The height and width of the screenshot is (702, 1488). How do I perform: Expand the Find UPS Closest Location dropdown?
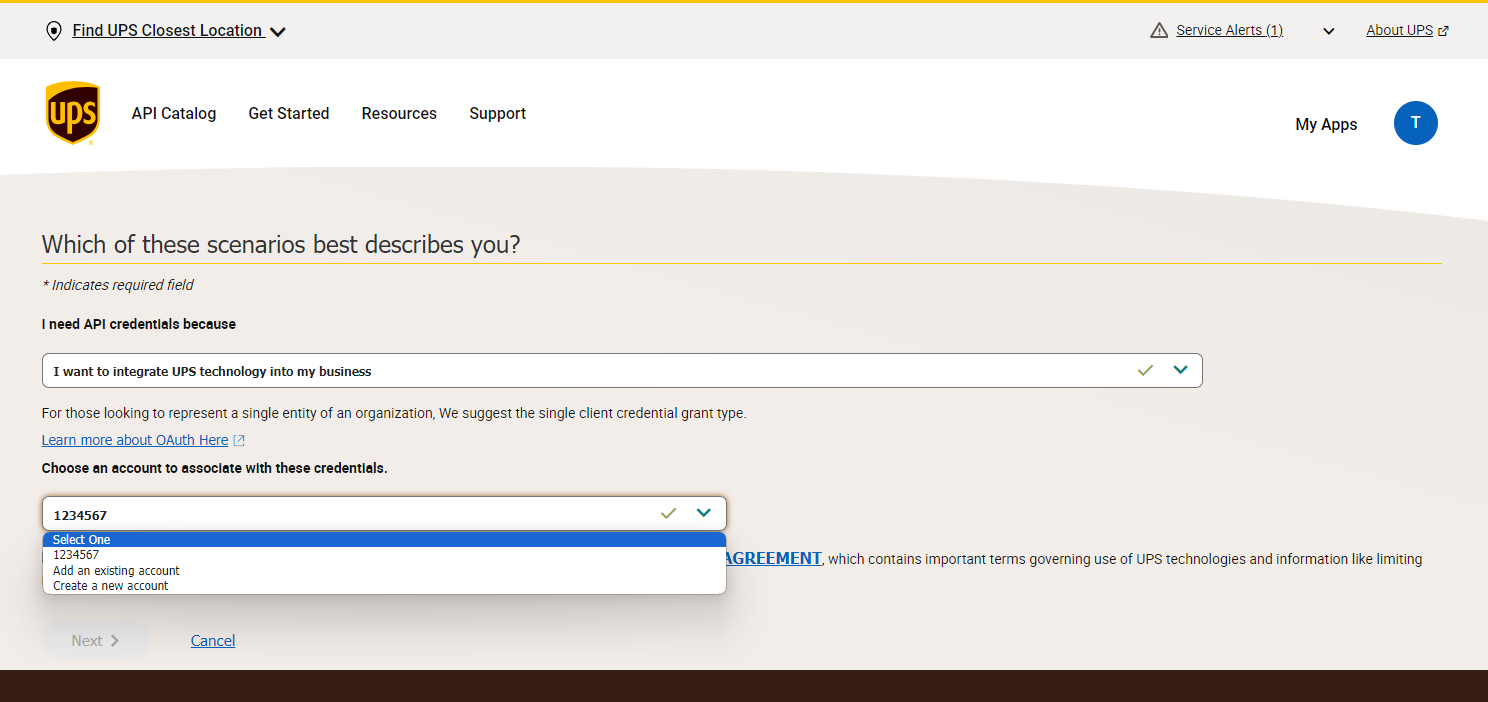[x=277, y=31]
